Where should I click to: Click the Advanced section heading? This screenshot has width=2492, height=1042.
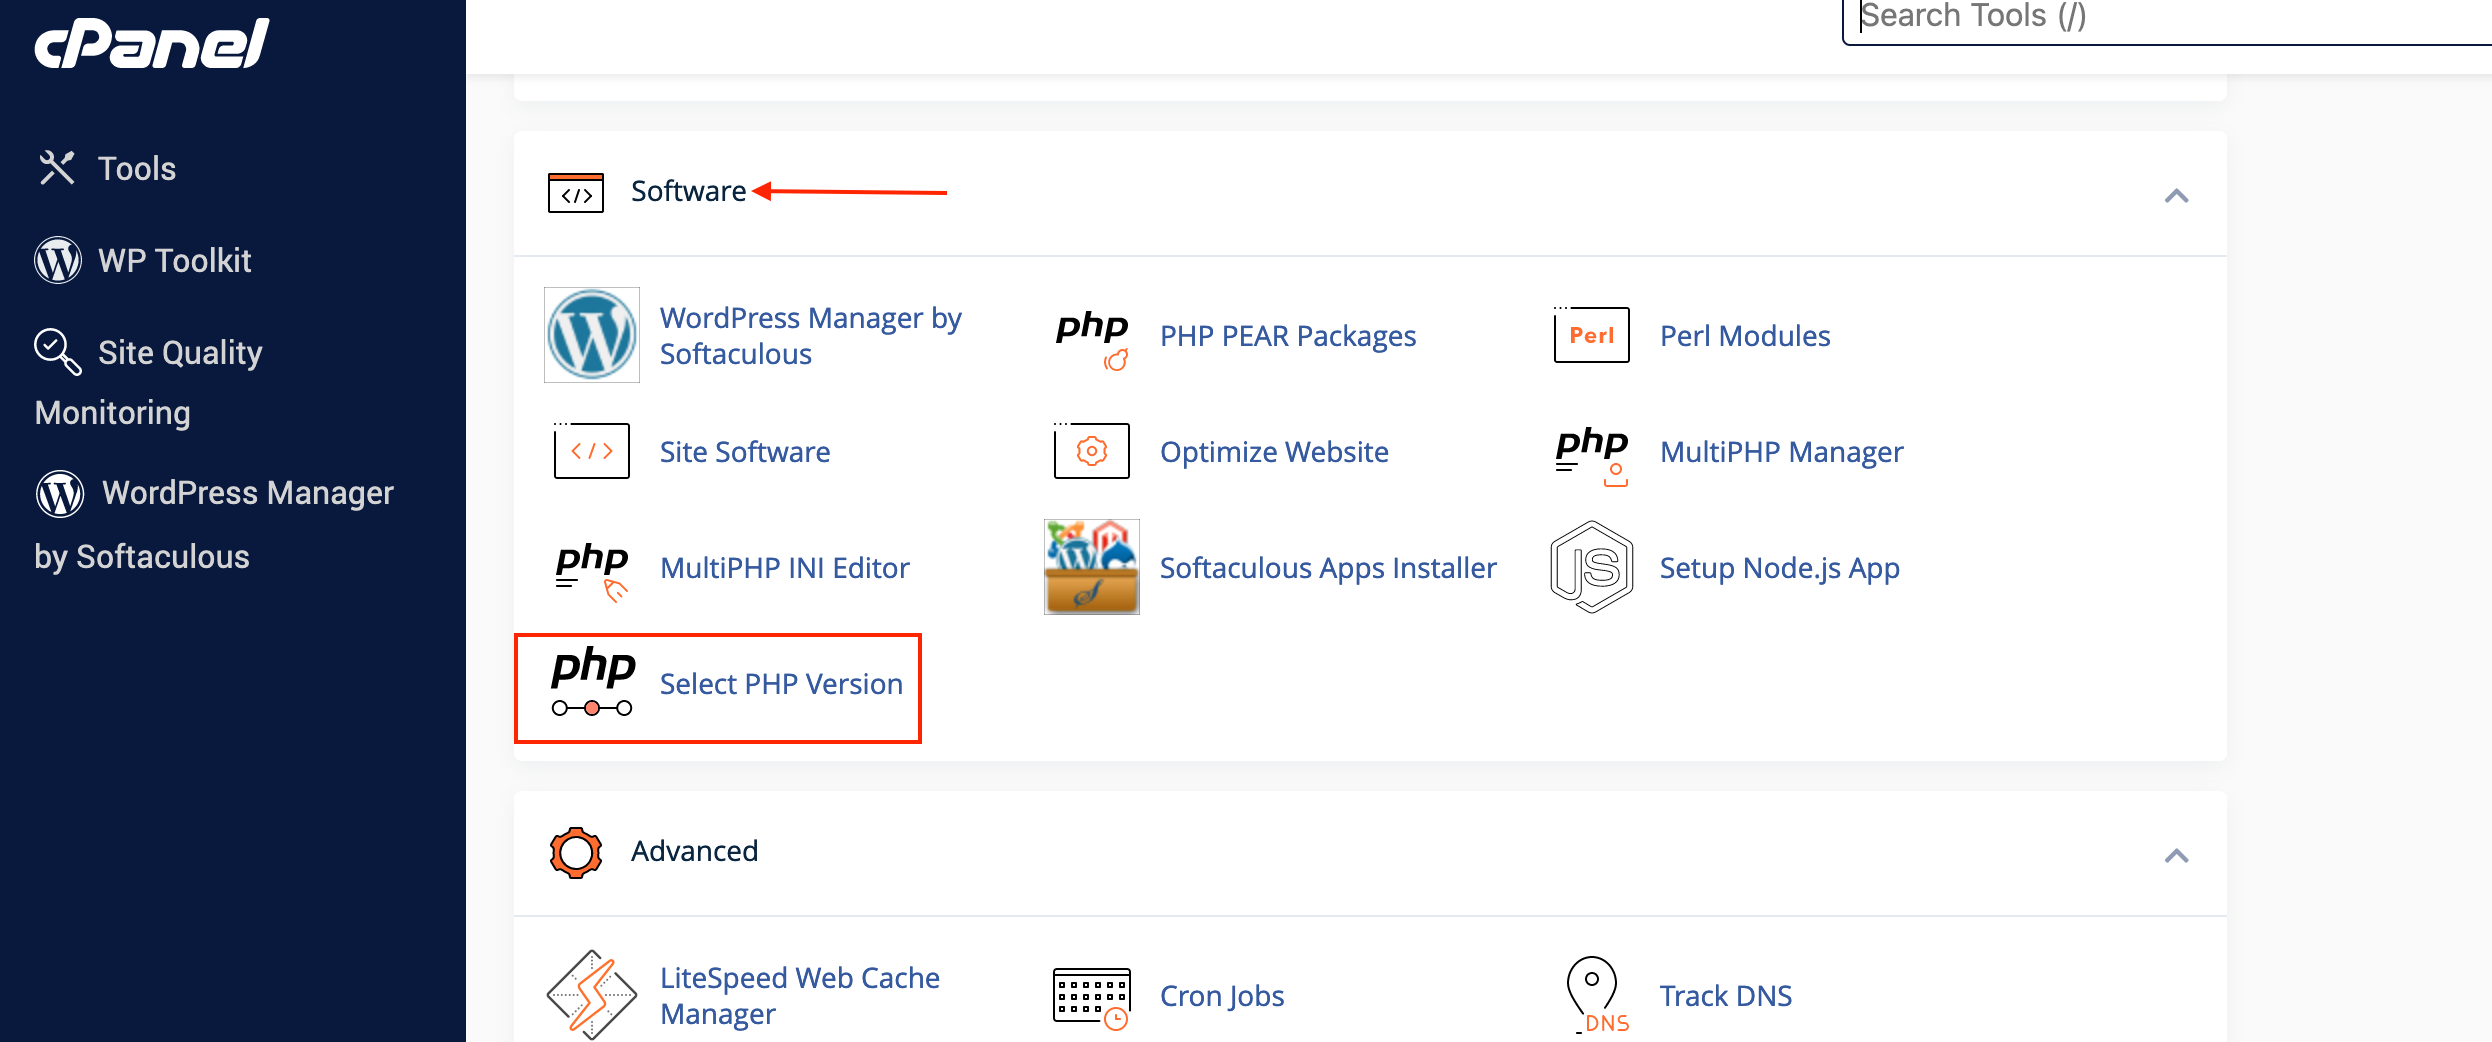click(694, 851)
